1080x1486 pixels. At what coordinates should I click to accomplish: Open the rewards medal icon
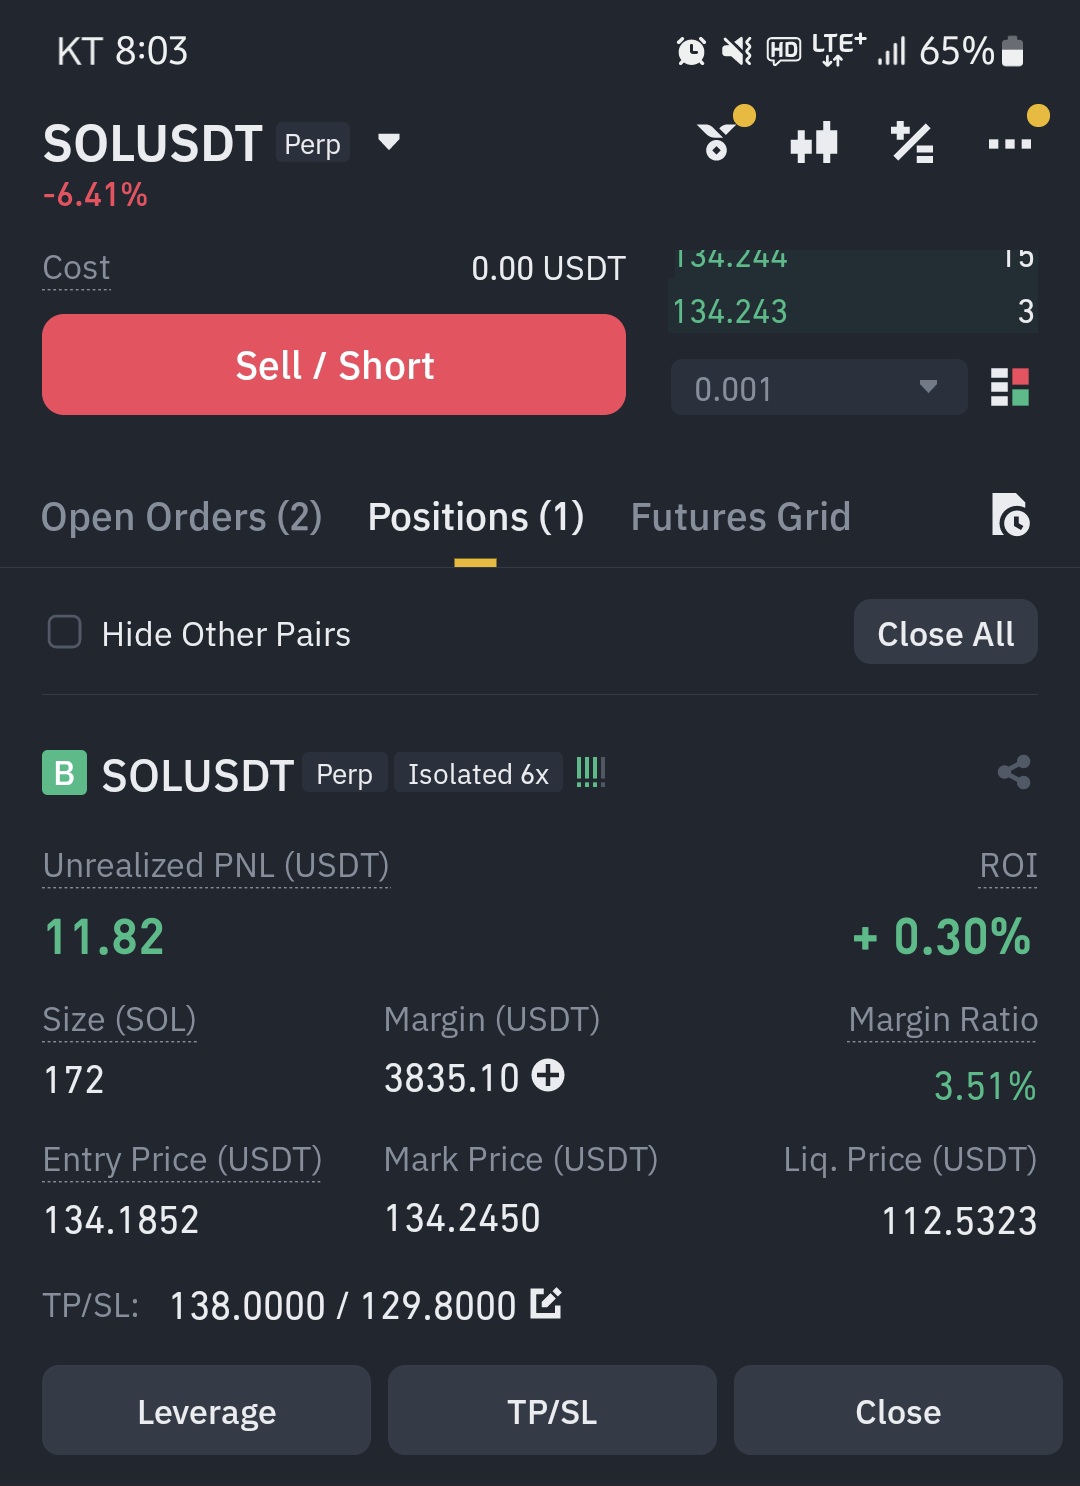click(717, 142)
